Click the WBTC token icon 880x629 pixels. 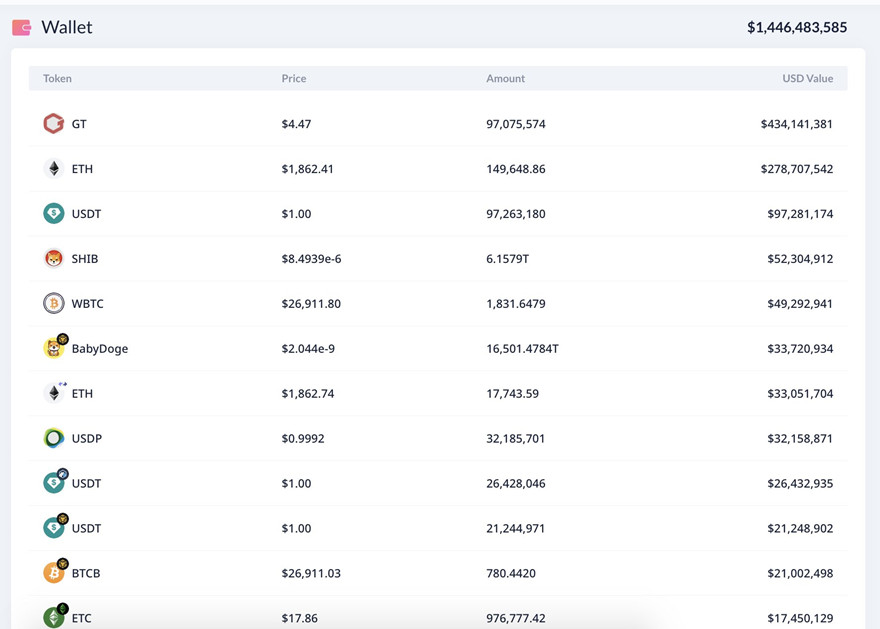[x=54, y=303]
